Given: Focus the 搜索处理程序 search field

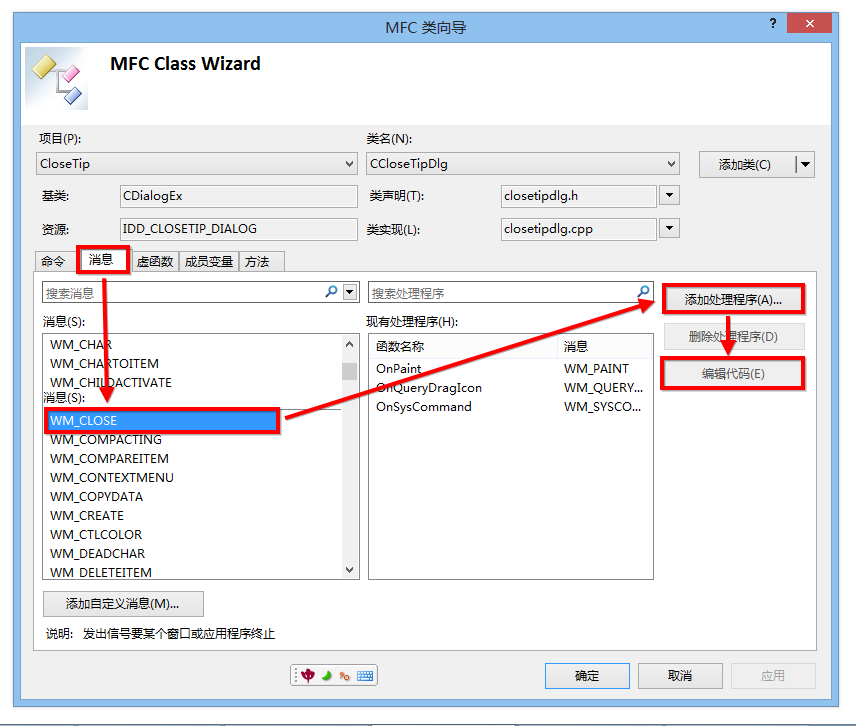Looking at the screenshot, I should (x=502, y=293).
